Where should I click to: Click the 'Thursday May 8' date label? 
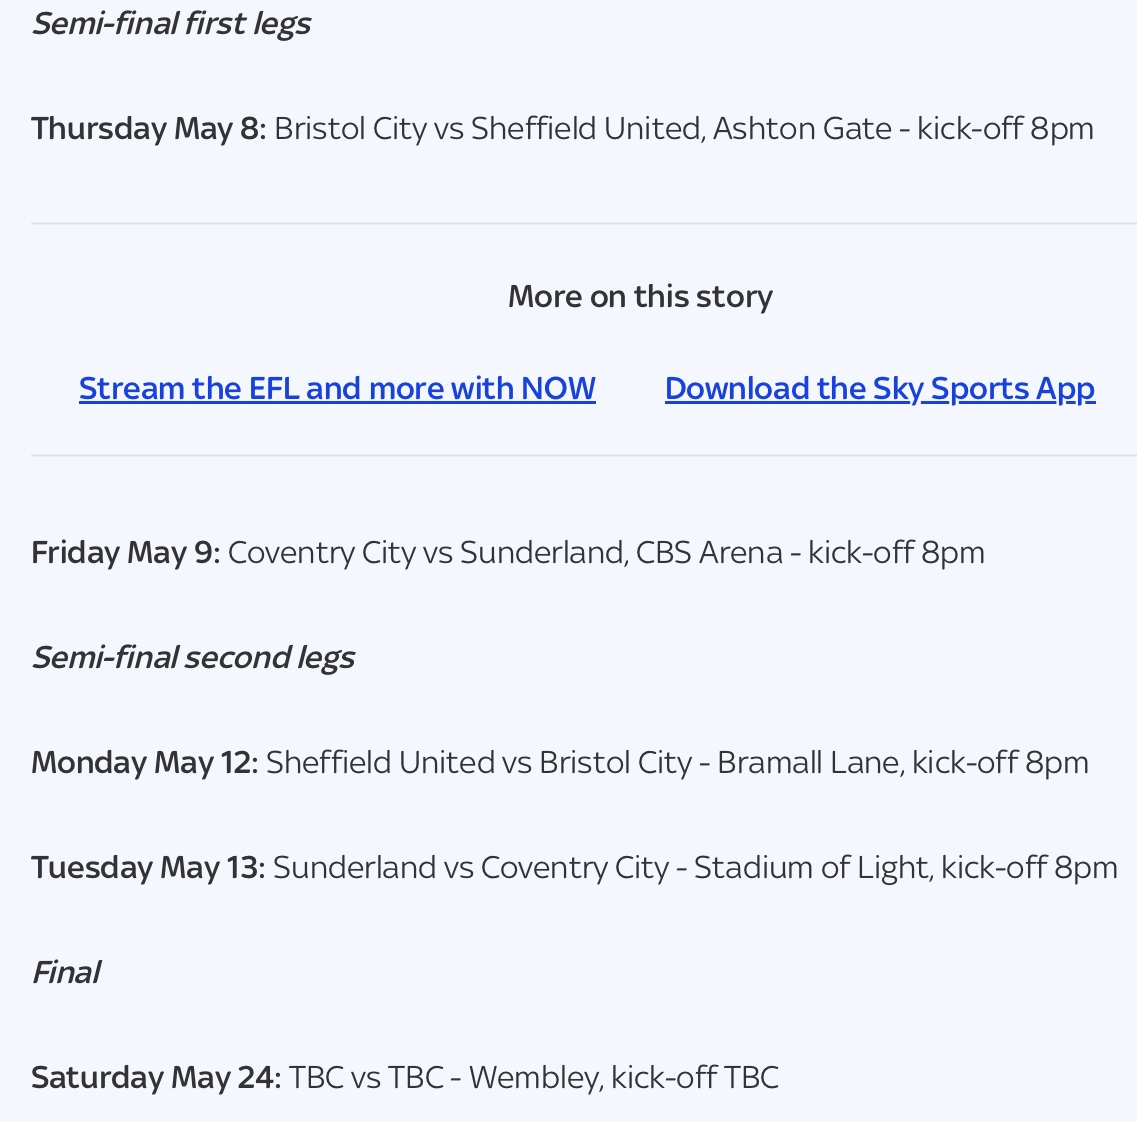tap(146, 128)
